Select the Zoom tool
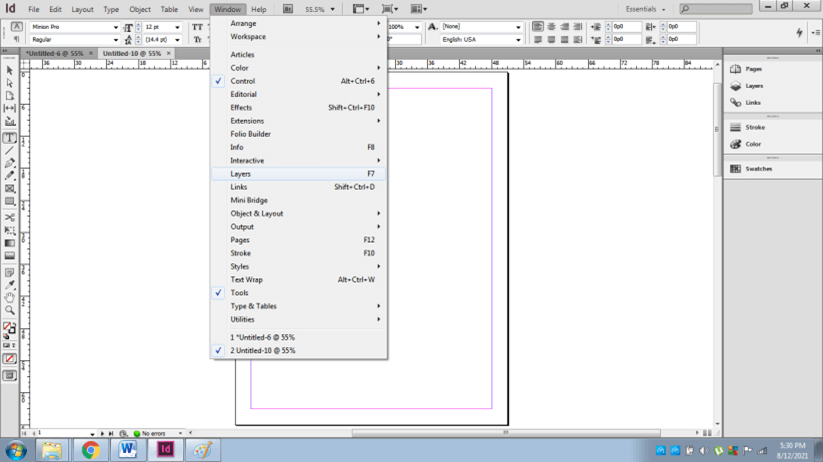Viewport: 823px width, 462px height. (x=9, y=310)
